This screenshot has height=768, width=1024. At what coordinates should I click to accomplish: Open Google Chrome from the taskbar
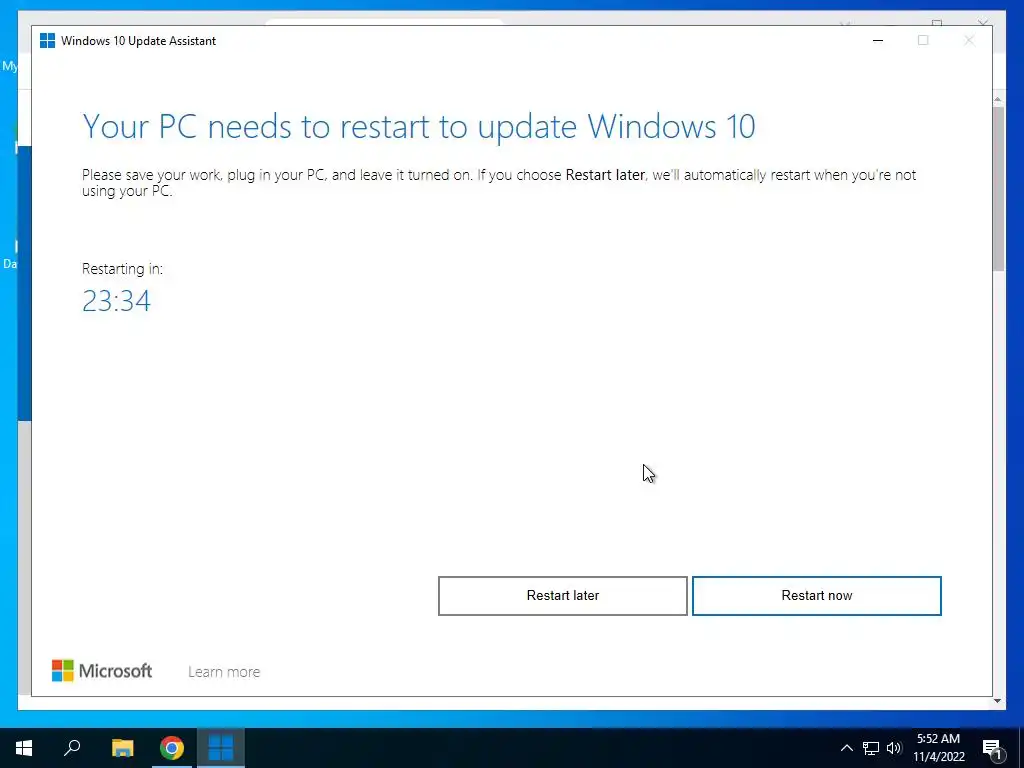click(172, 748)
